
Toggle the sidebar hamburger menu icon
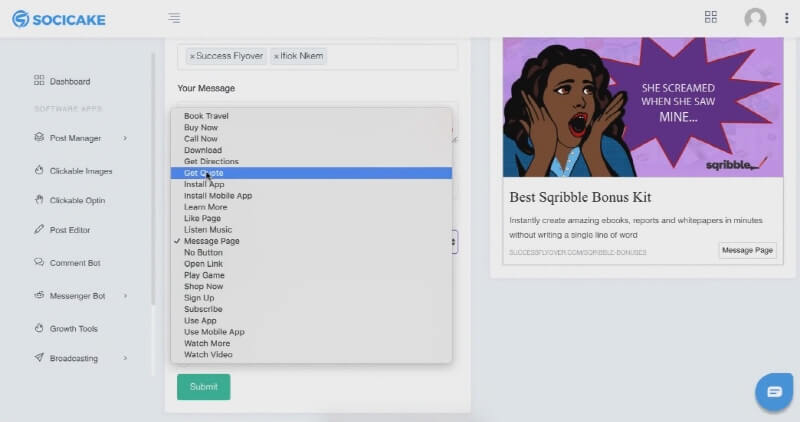click(x=174, y=18)
